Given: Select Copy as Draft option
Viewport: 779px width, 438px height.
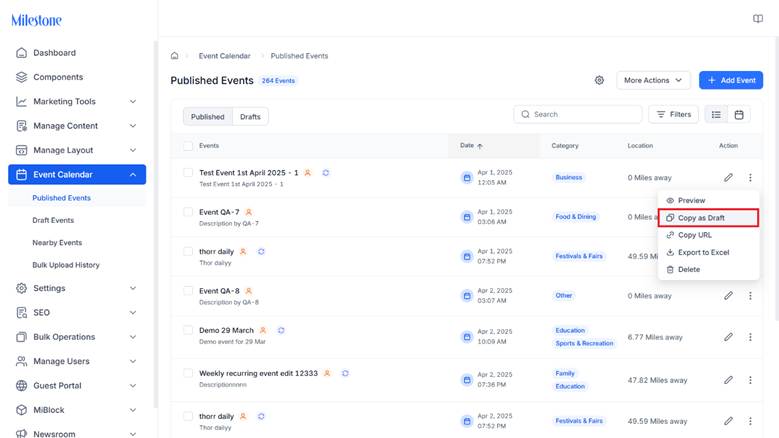Looking at the screenshot, I should (x=708, y=218).
